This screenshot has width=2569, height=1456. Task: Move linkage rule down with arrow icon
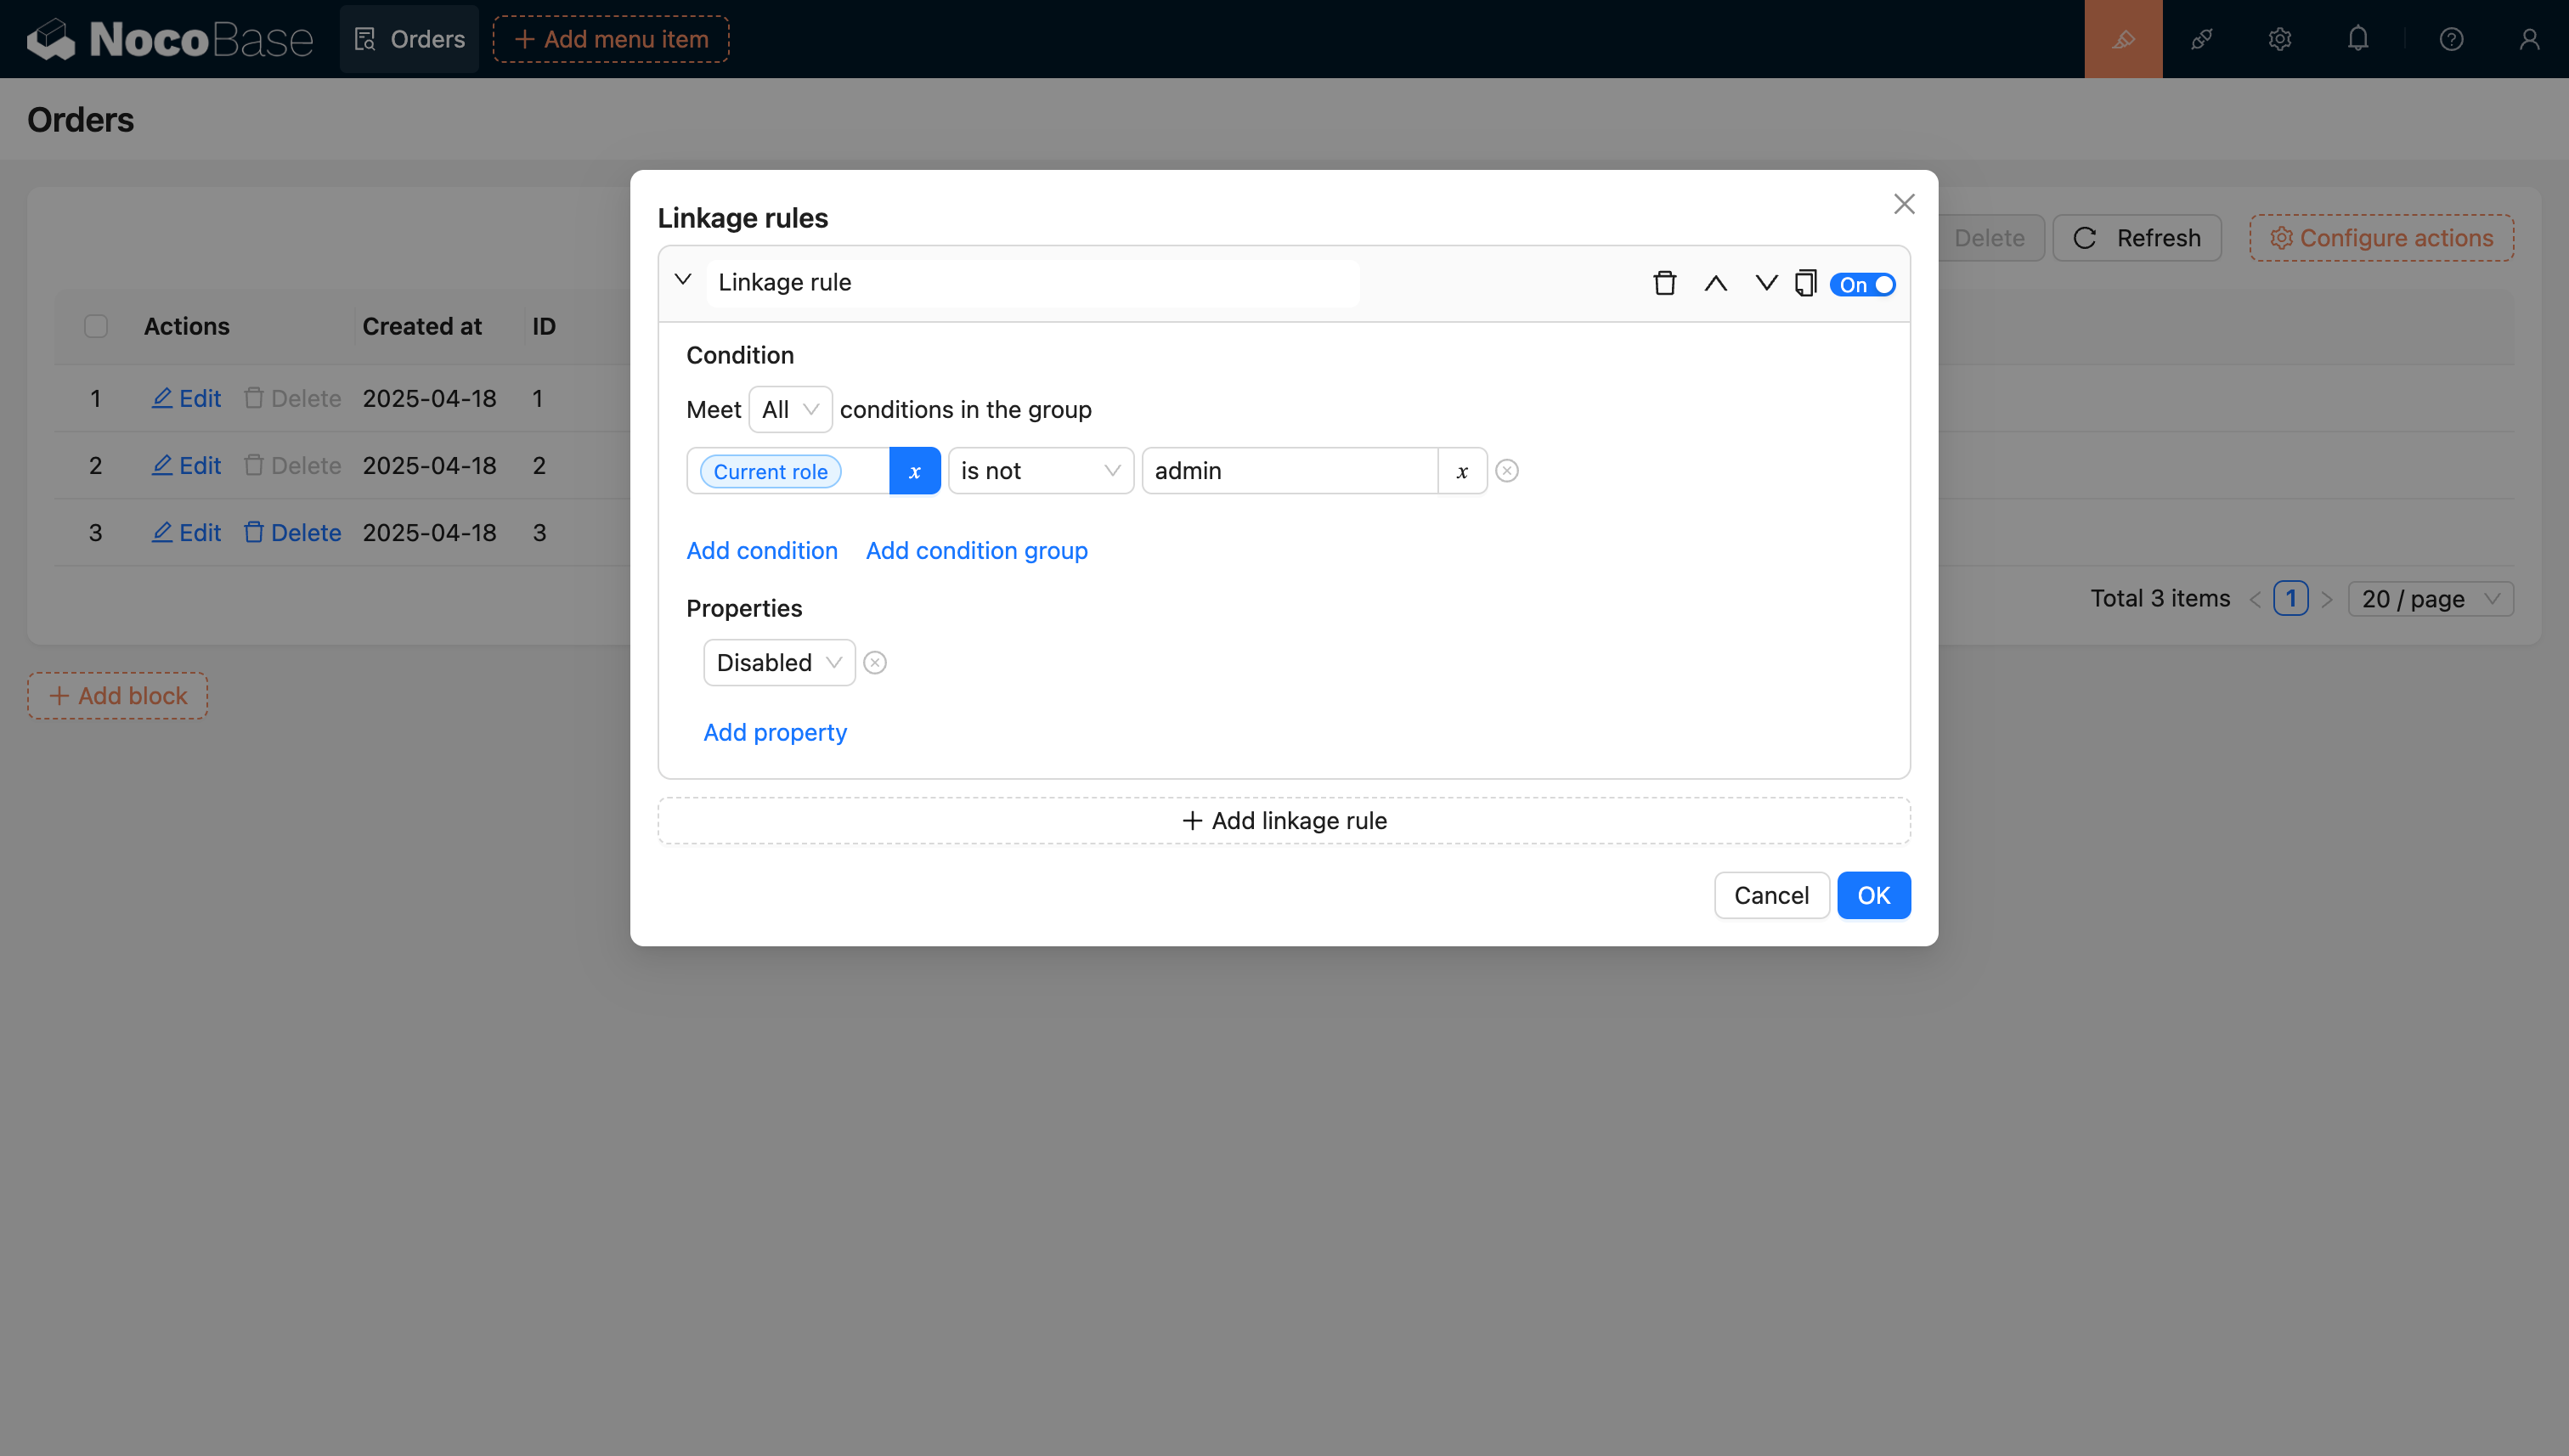tap(1766, 284)
